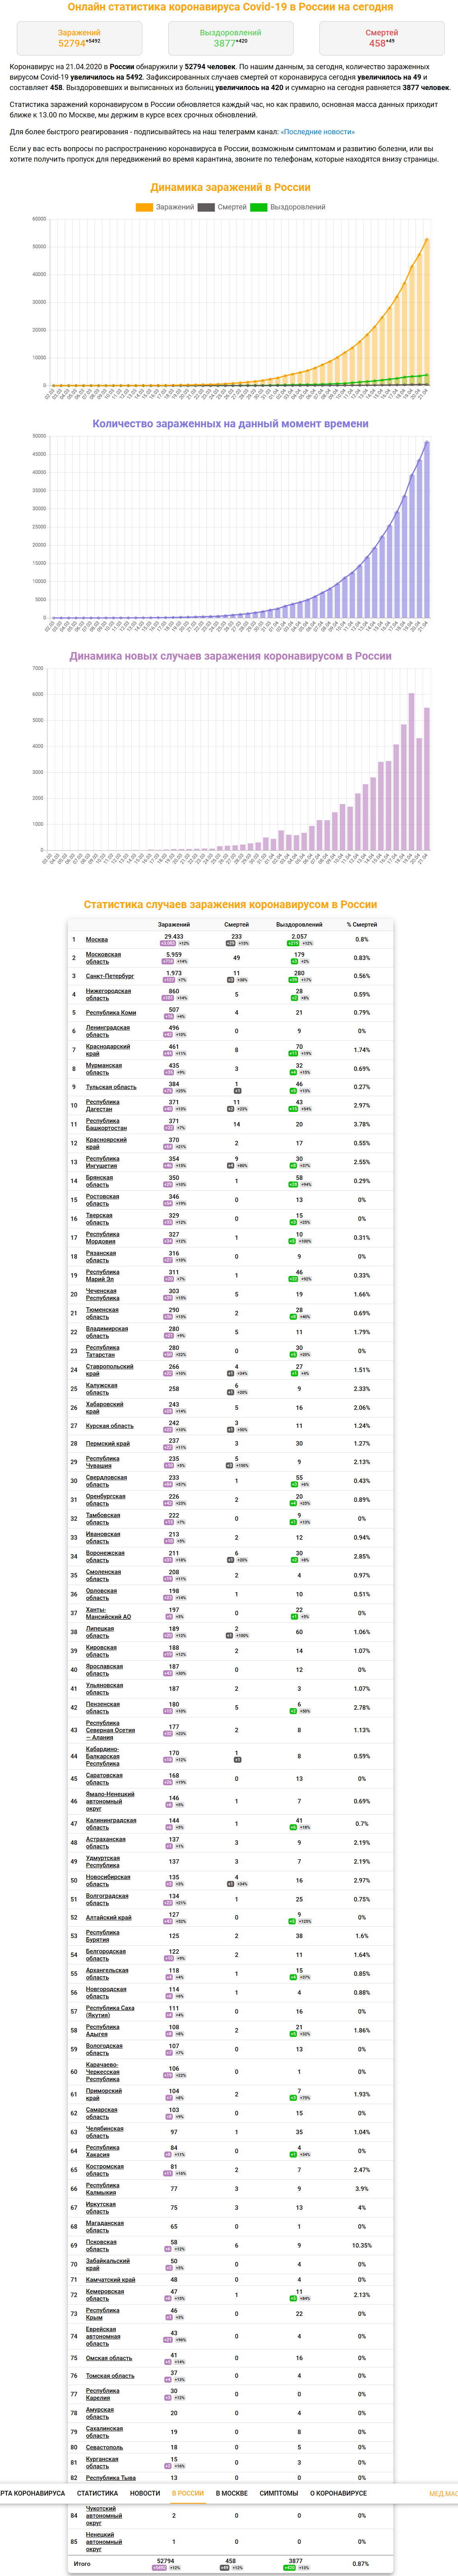The height and width of the screenshot is (2576, 458).
Task: Click the Заражений 52794 summary card
Action: pos(79,38)
